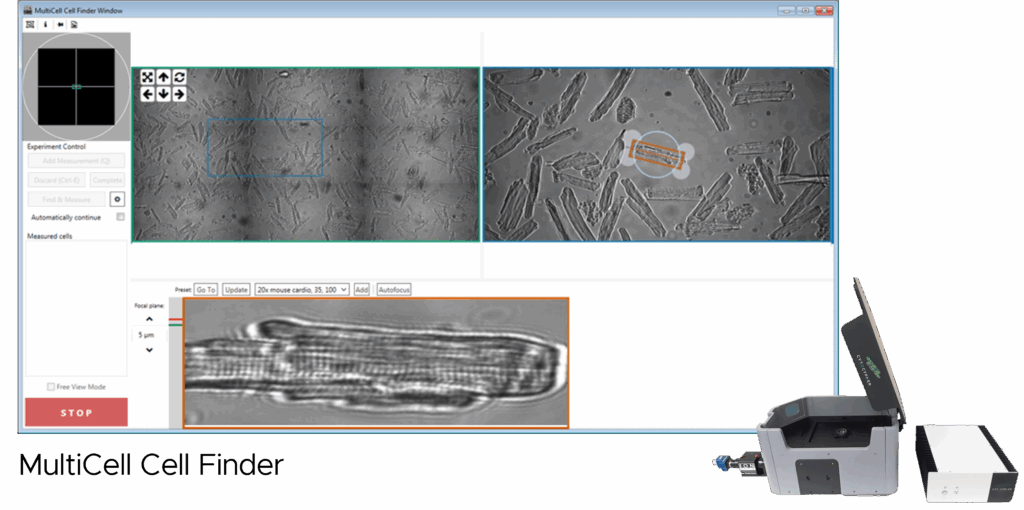Open the 20x mouse cardio preset dropdown

[302, 289]
